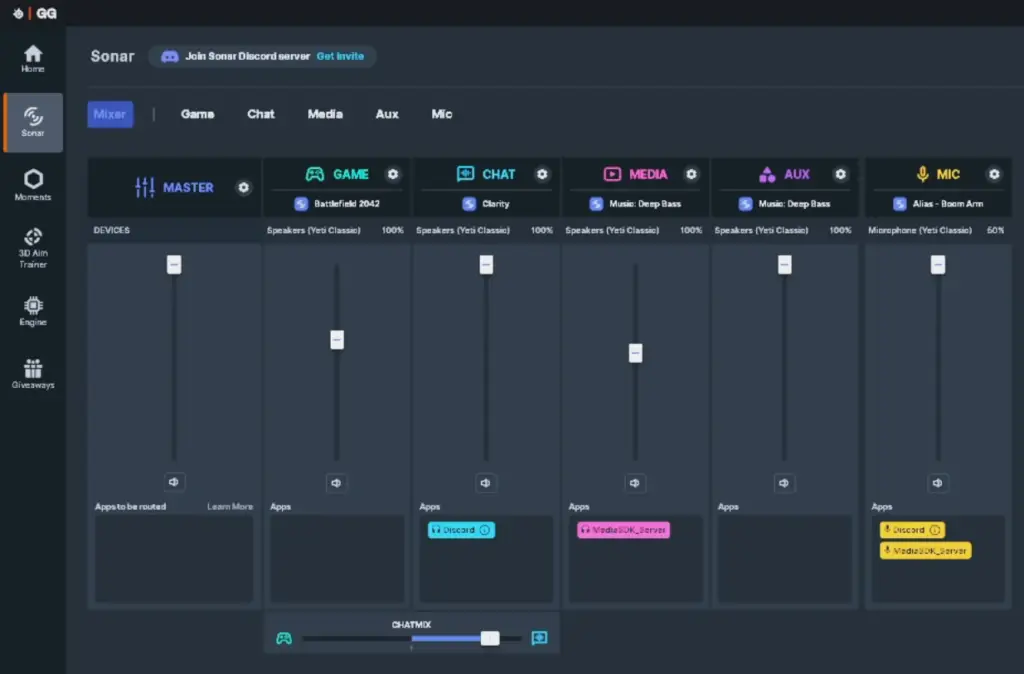
Task: Click the ChatMix chat icon
Action: click(x=539, y=637)
